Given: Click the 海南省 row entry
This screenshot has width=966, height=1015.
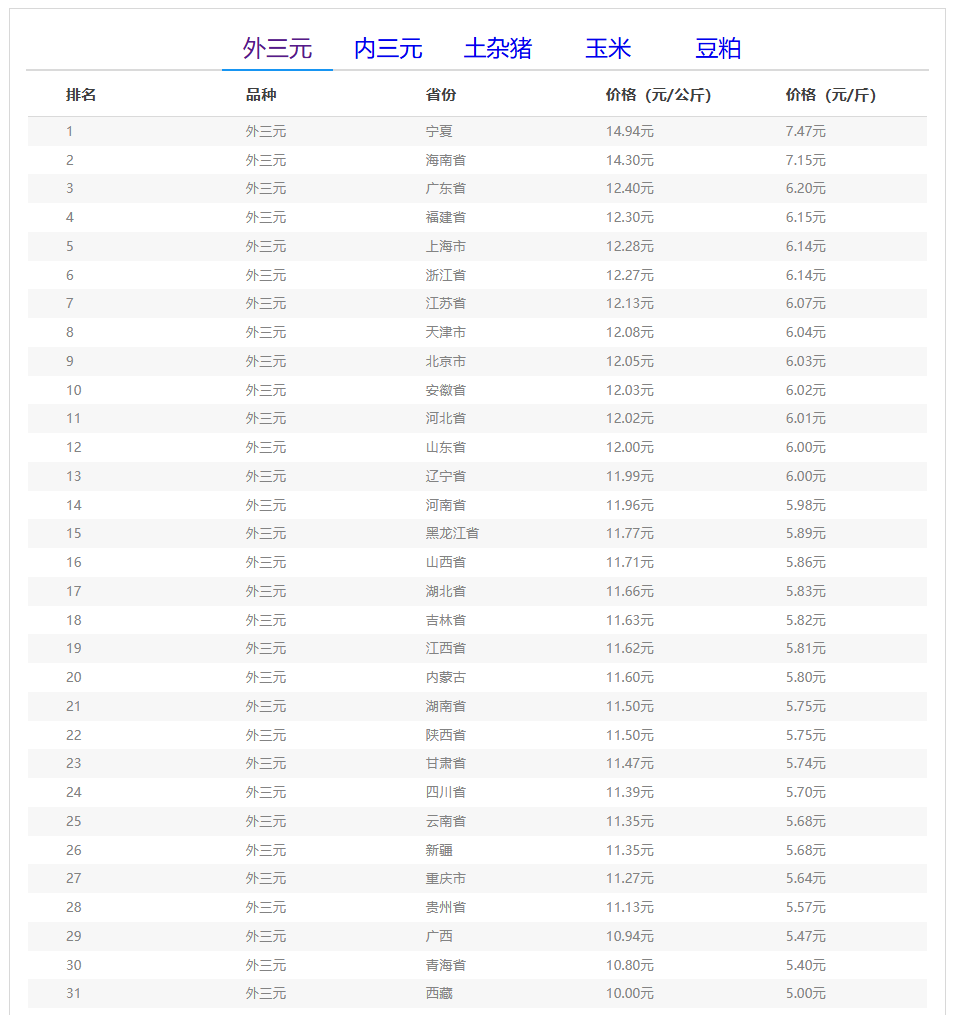Looking at the screenshot, I should click(x=445, y=160).
